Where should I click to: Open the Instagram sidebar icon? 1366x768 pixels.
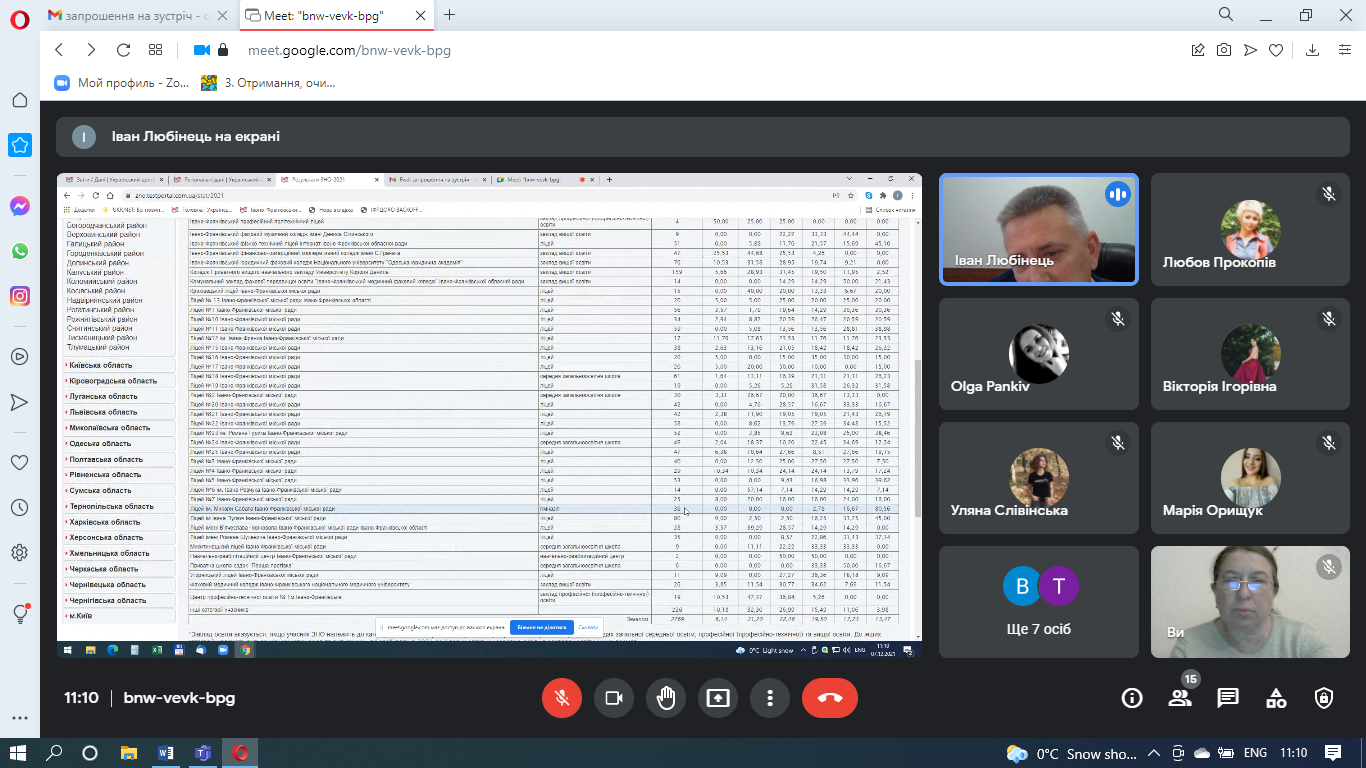click(x=20, y=296)
